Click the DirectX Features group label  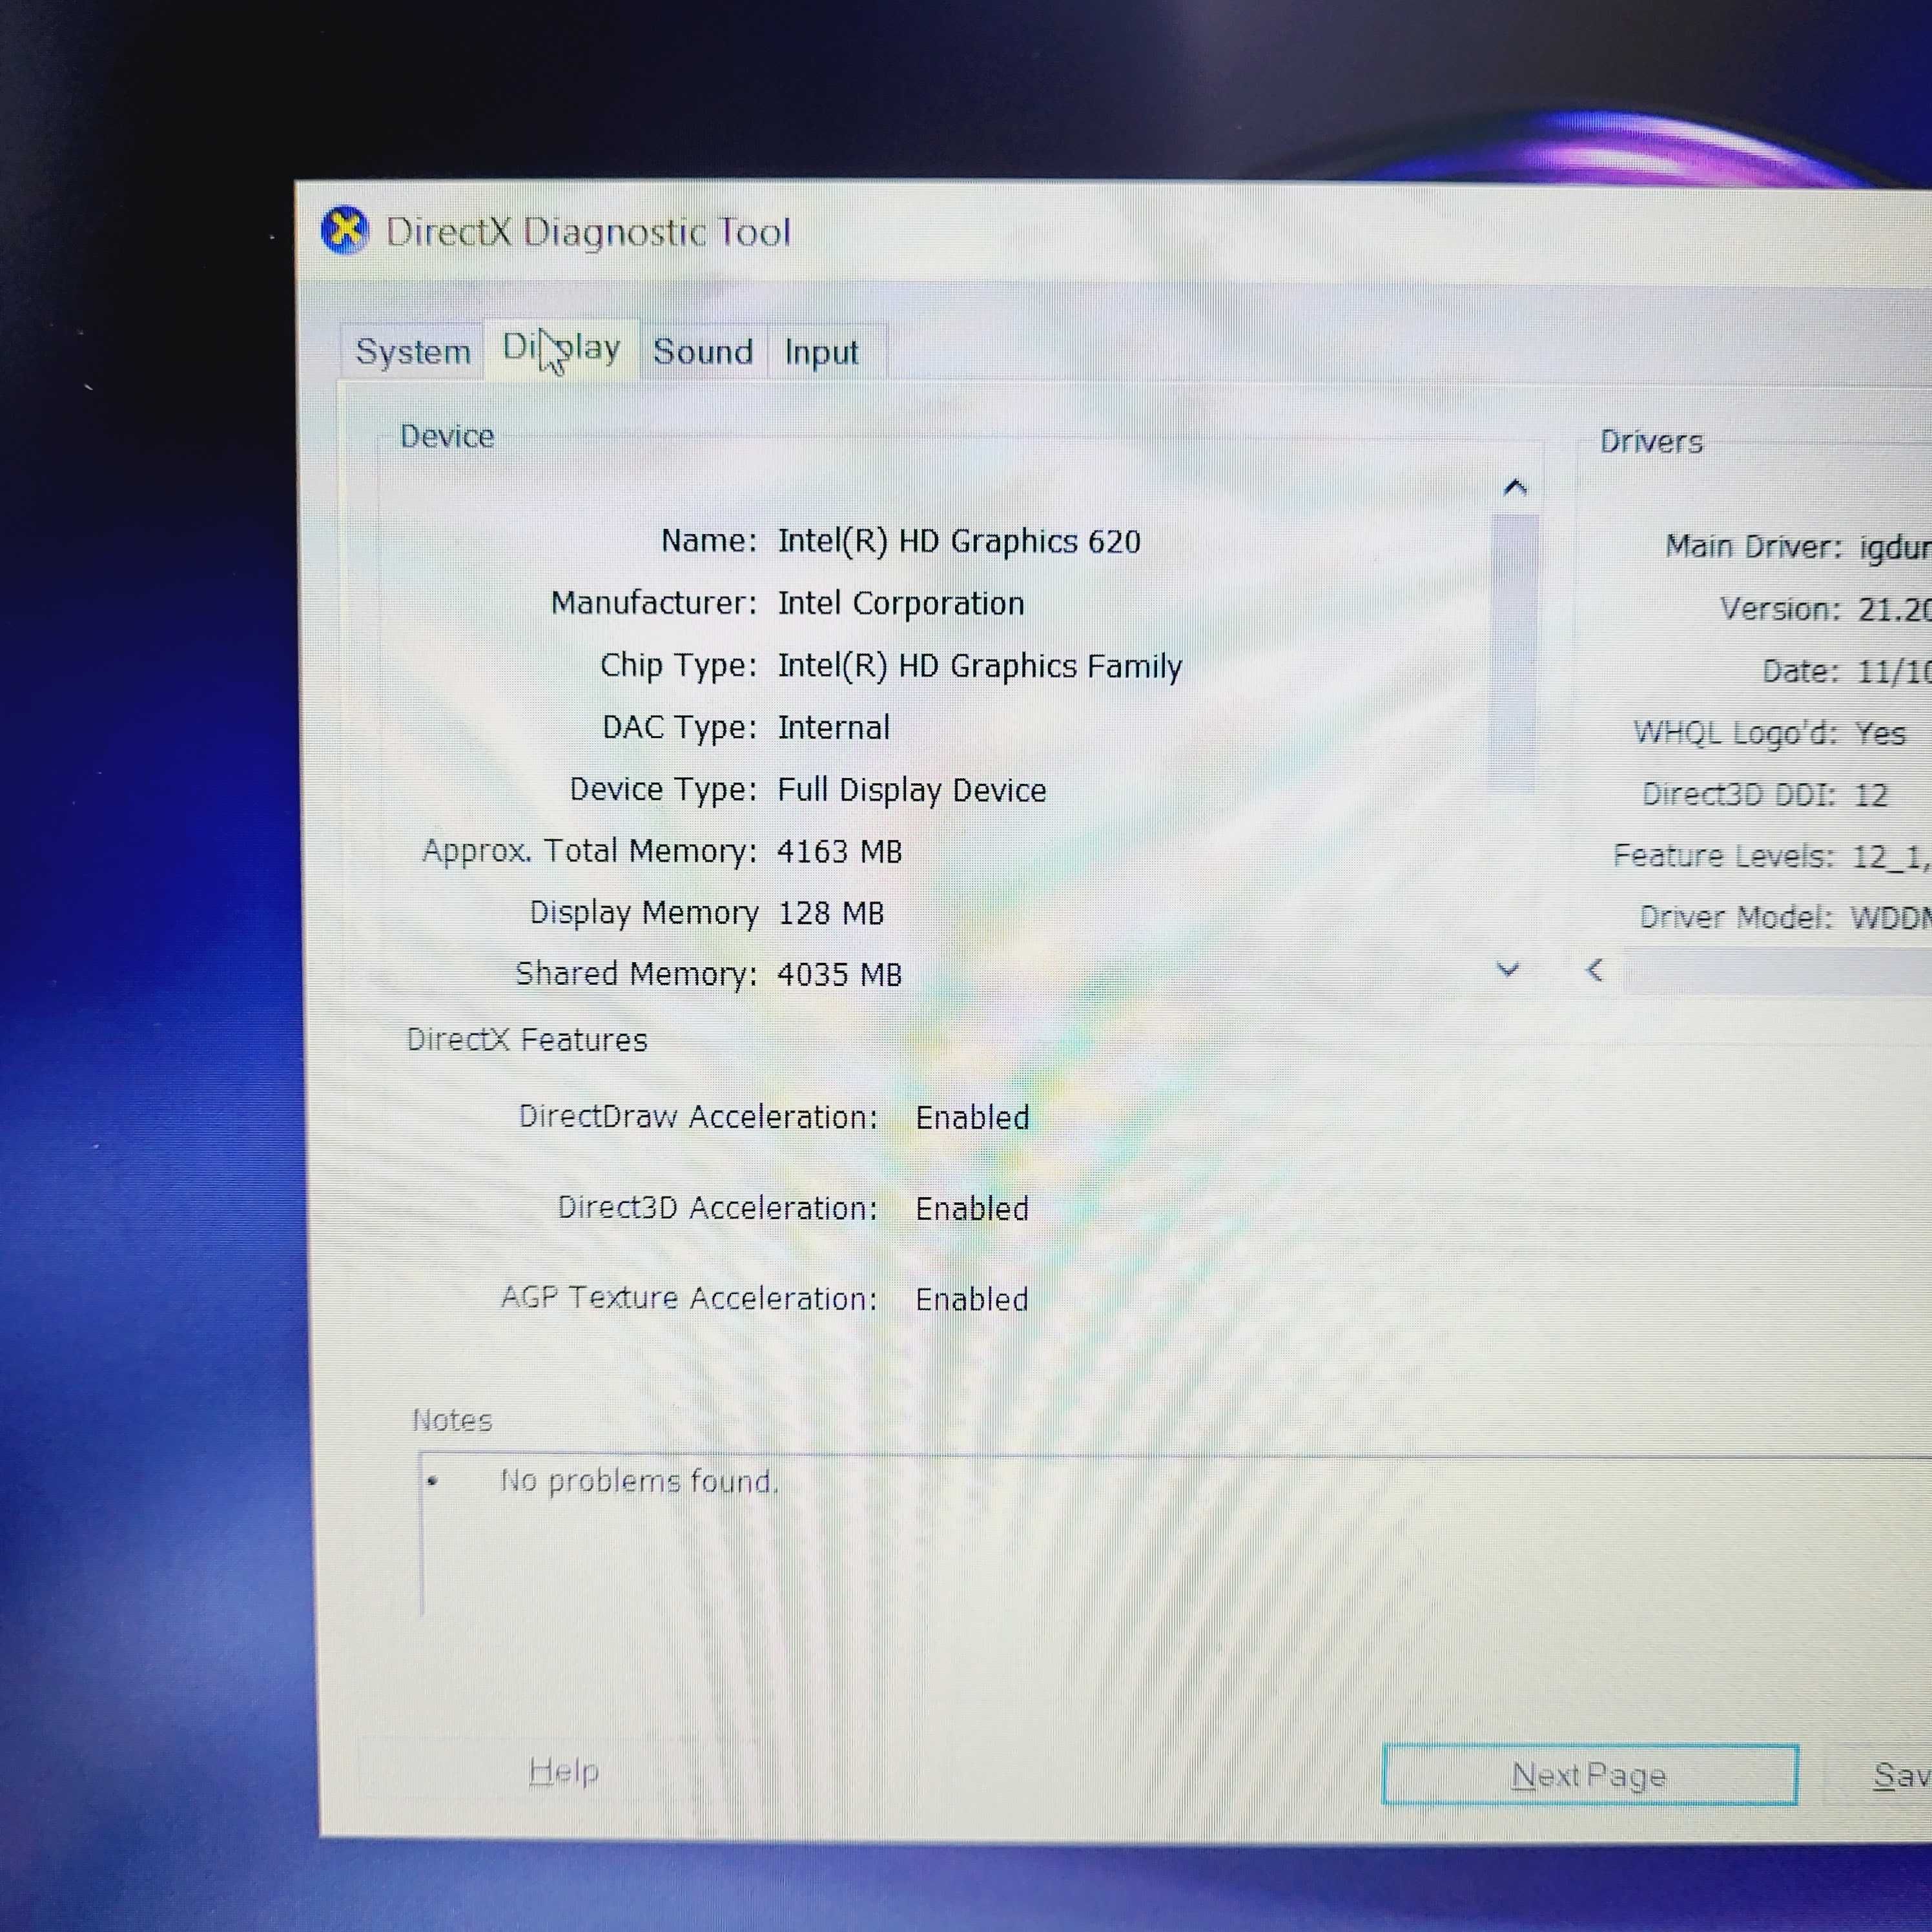(527, 1040)
